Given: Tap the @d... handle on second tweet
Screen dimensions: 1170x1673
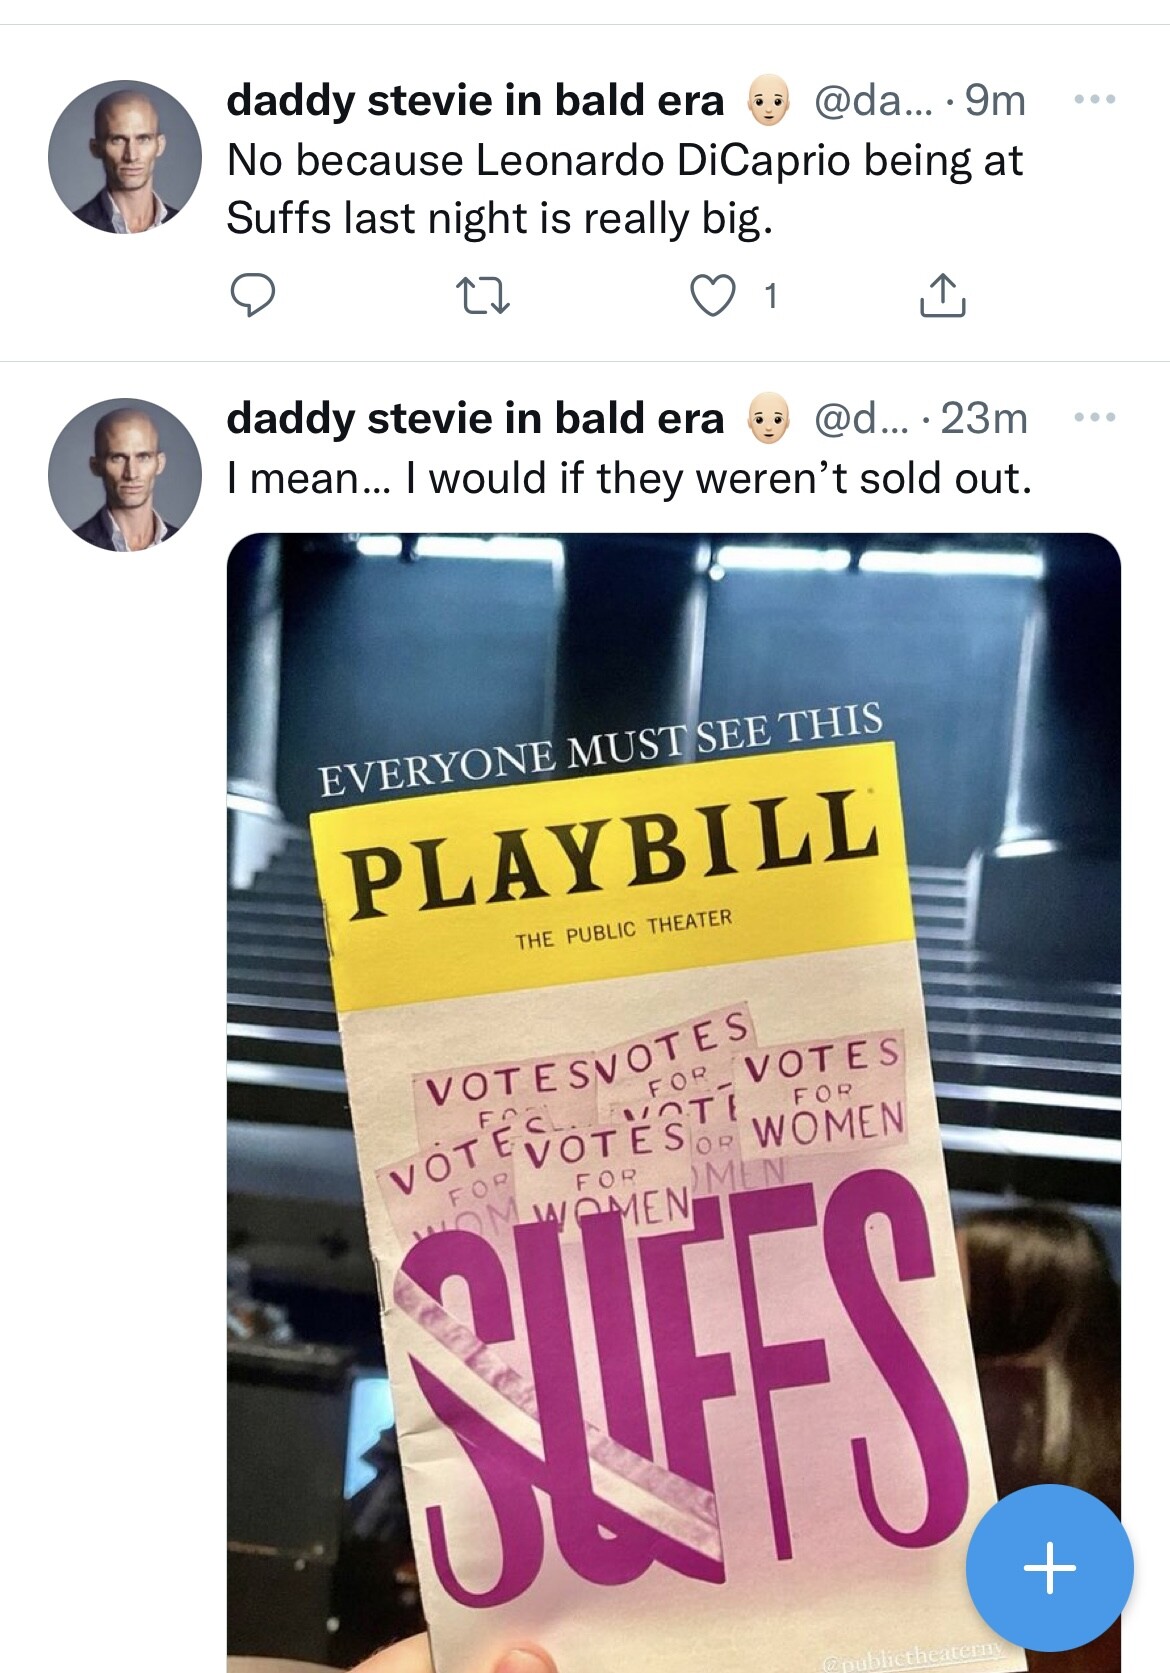Looking at the screenshot, I should [858, 418].
